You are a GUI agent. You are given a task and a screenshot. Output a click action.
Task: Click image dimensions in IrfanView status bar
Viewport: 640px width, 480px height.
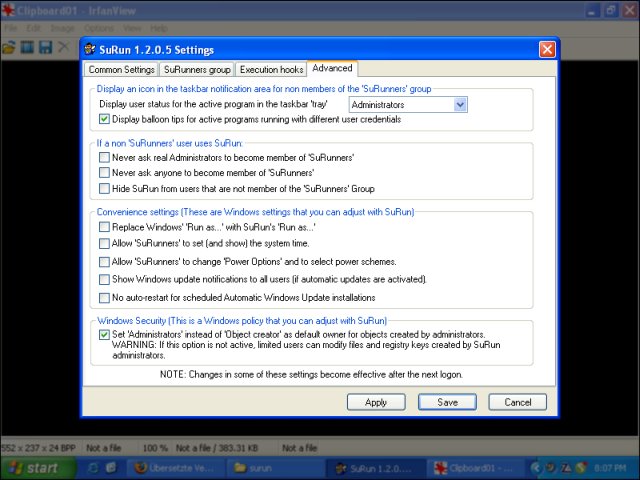(x=38, y=448)
